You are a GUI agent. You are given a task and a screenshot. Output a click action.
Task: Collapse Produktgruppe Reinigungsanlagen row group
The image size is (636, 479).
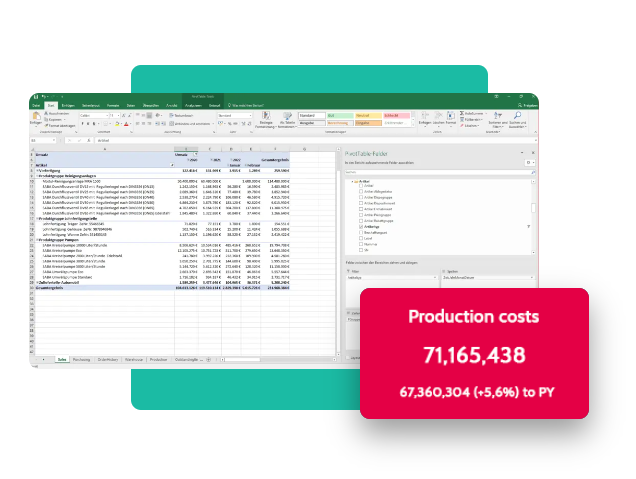[37, 176]
